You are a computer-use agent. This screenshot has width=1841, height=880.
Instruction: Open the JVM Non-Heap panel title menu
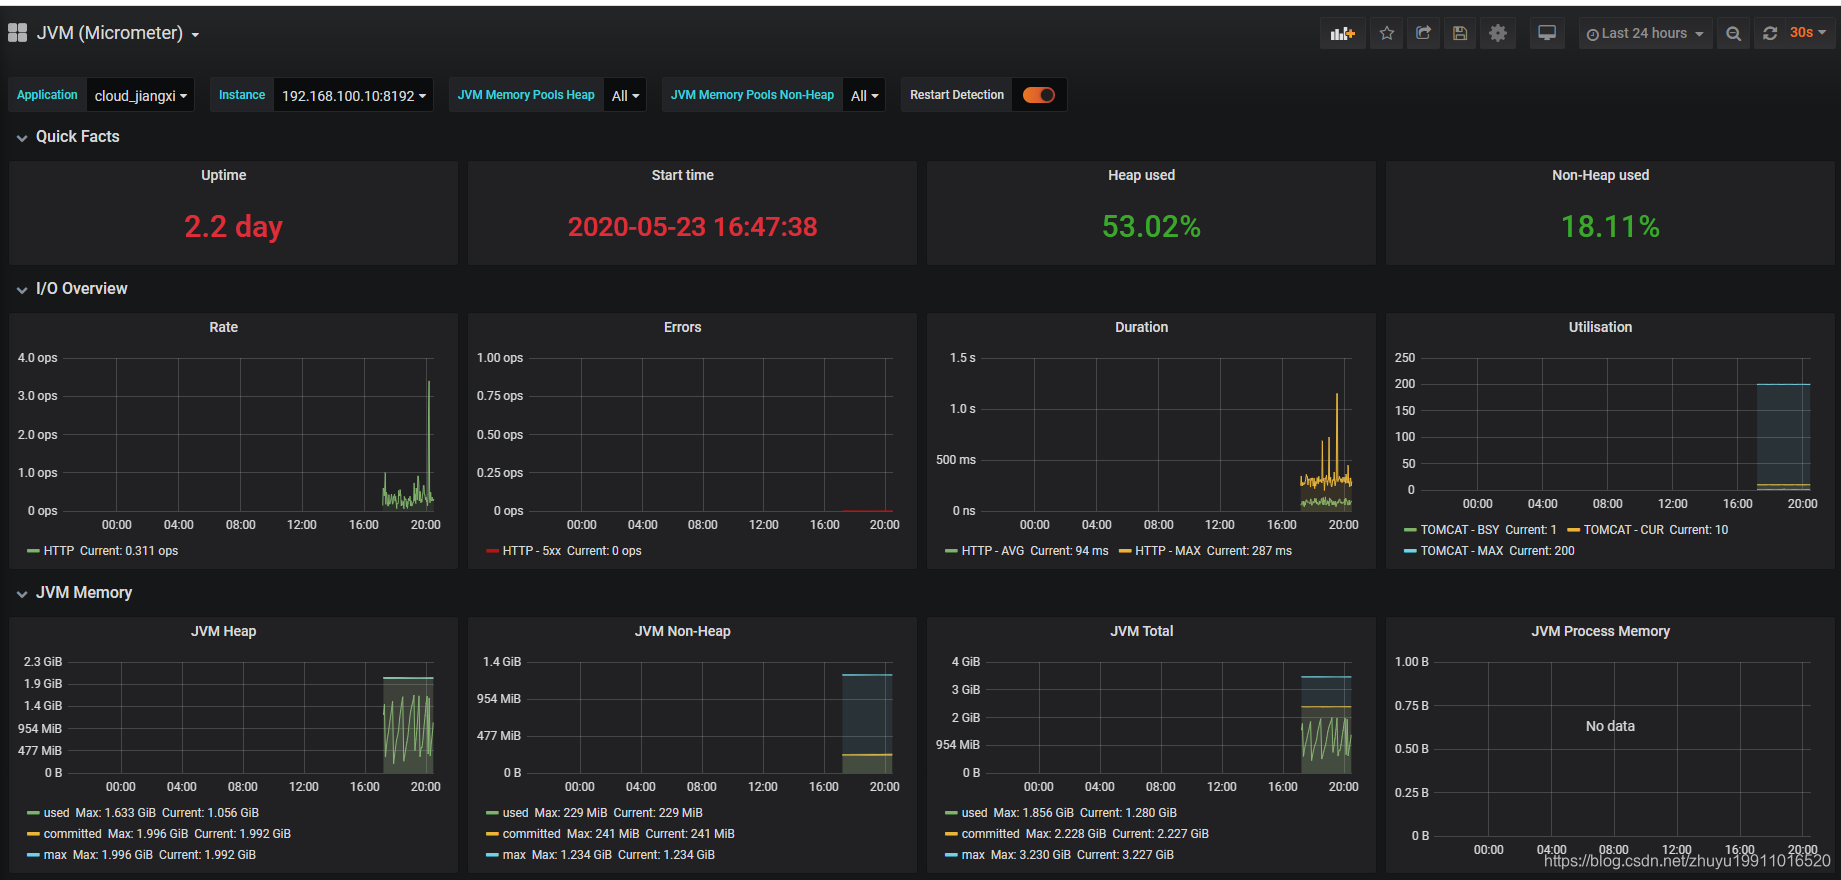(683, 631)
